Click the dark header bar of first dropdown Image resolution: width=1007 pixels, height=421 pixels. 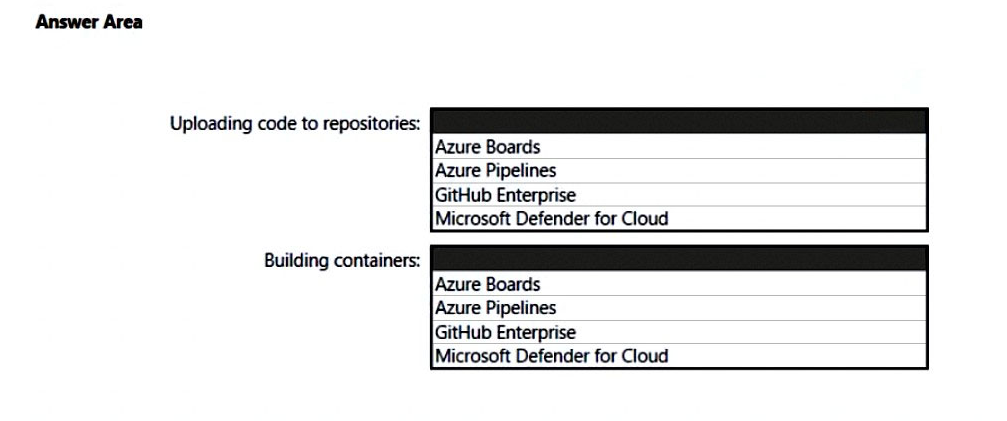(679, 122)
